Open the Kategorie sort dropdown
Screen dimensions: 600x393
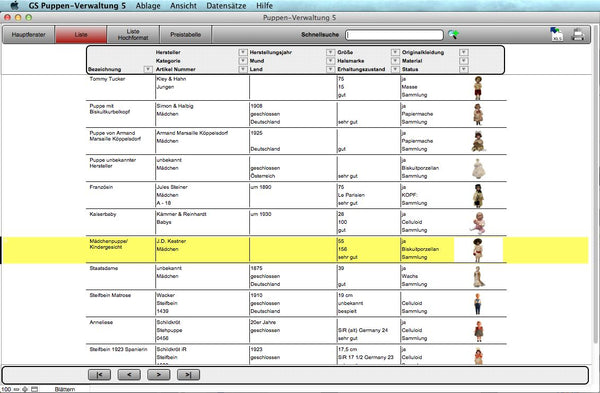(x=243, y=60)
